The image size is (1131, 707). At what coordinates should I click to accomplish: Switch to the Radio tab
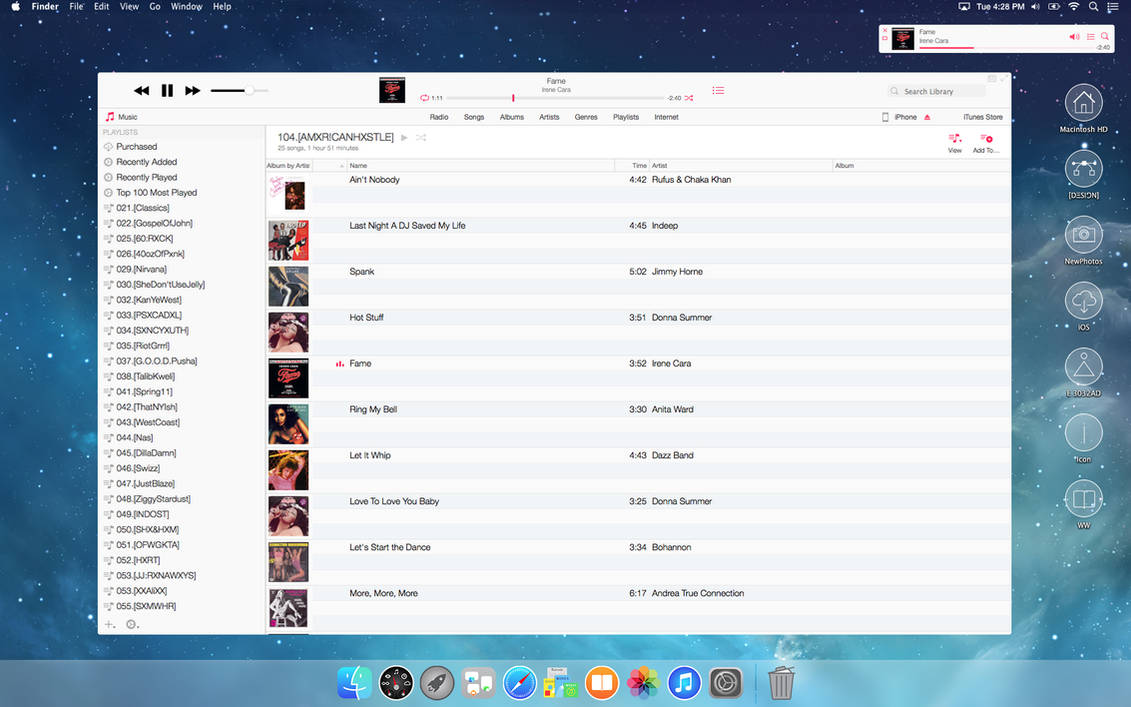[x=439, y=117]
